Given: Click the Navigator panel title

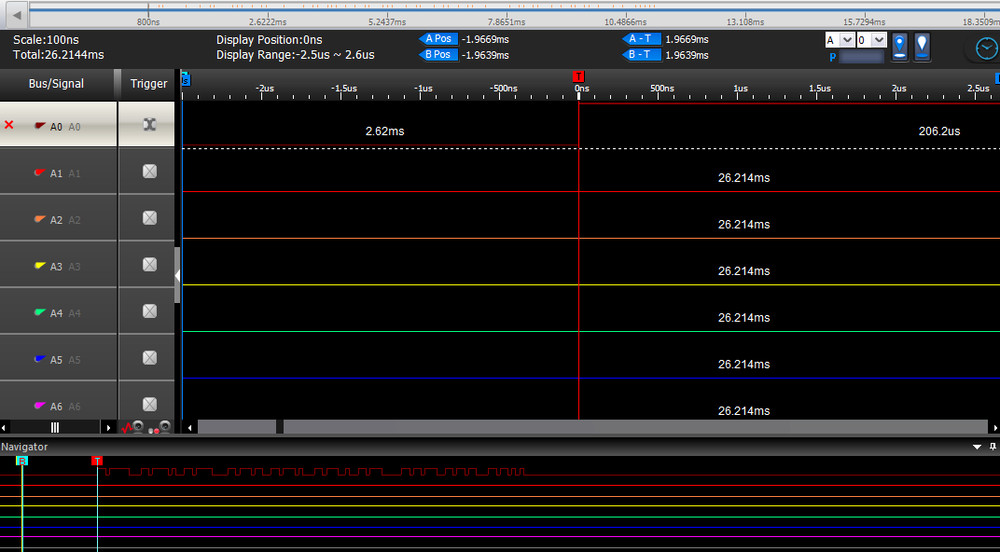Looking at the screenshot, I should [x=24, y=447].
